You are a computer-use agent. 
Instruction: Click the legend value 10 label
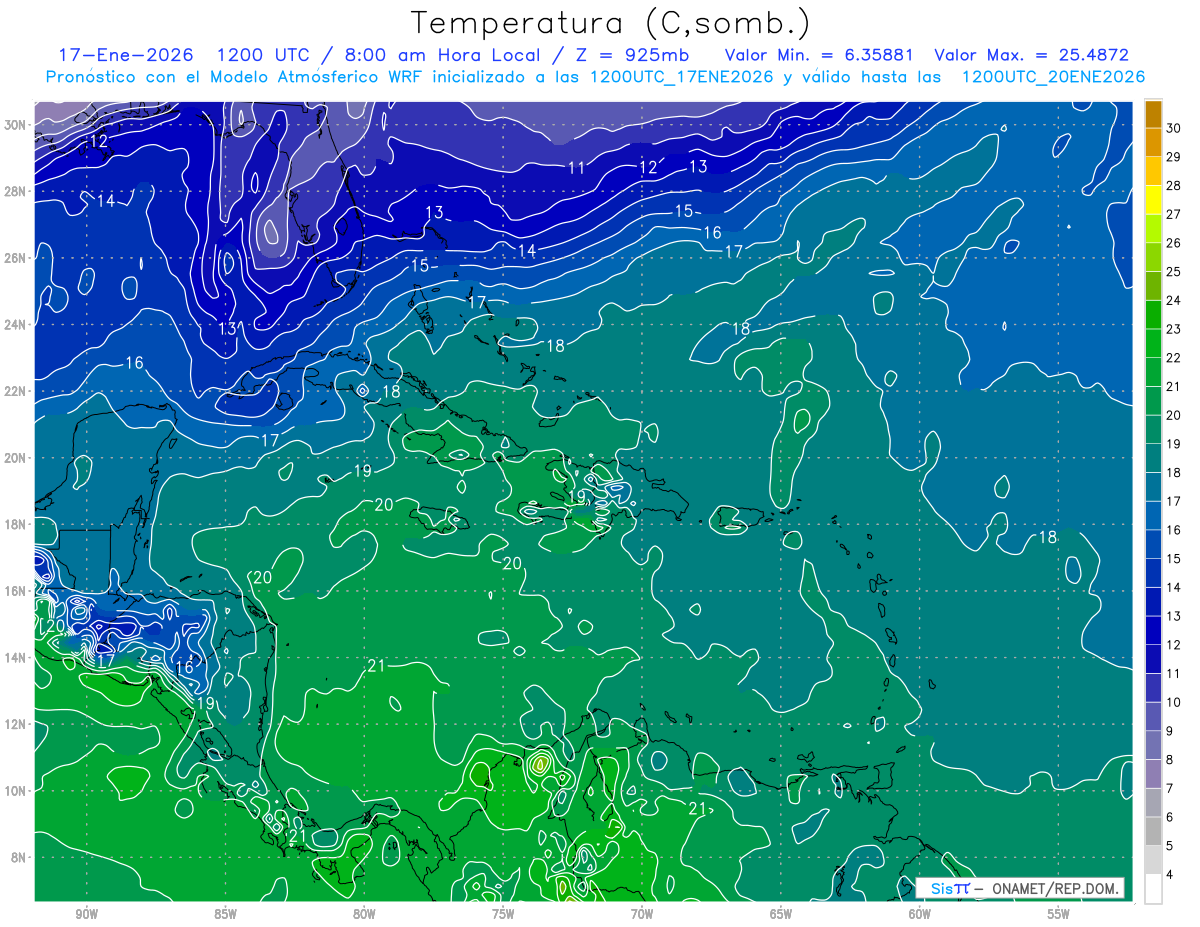tap(1174, 702)
